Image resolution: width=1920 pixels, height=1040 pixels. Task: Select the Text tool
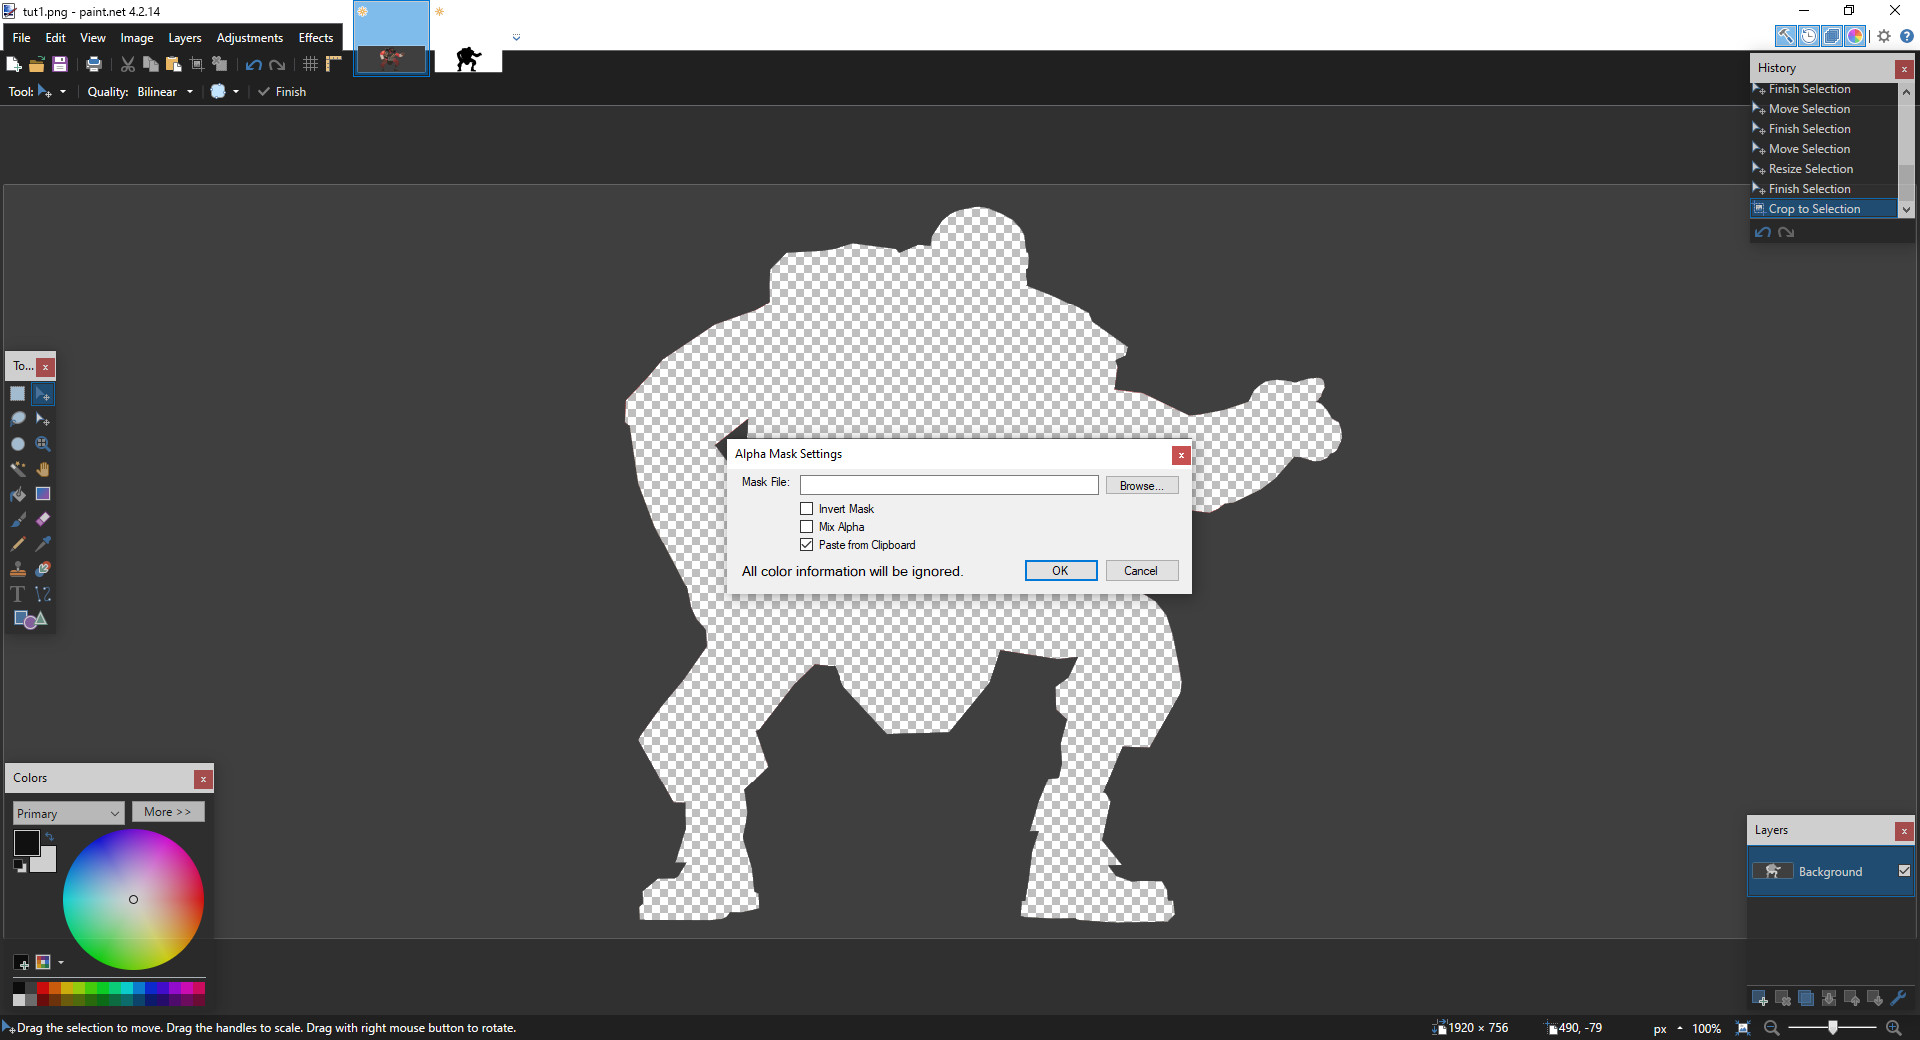pos(18,594)
